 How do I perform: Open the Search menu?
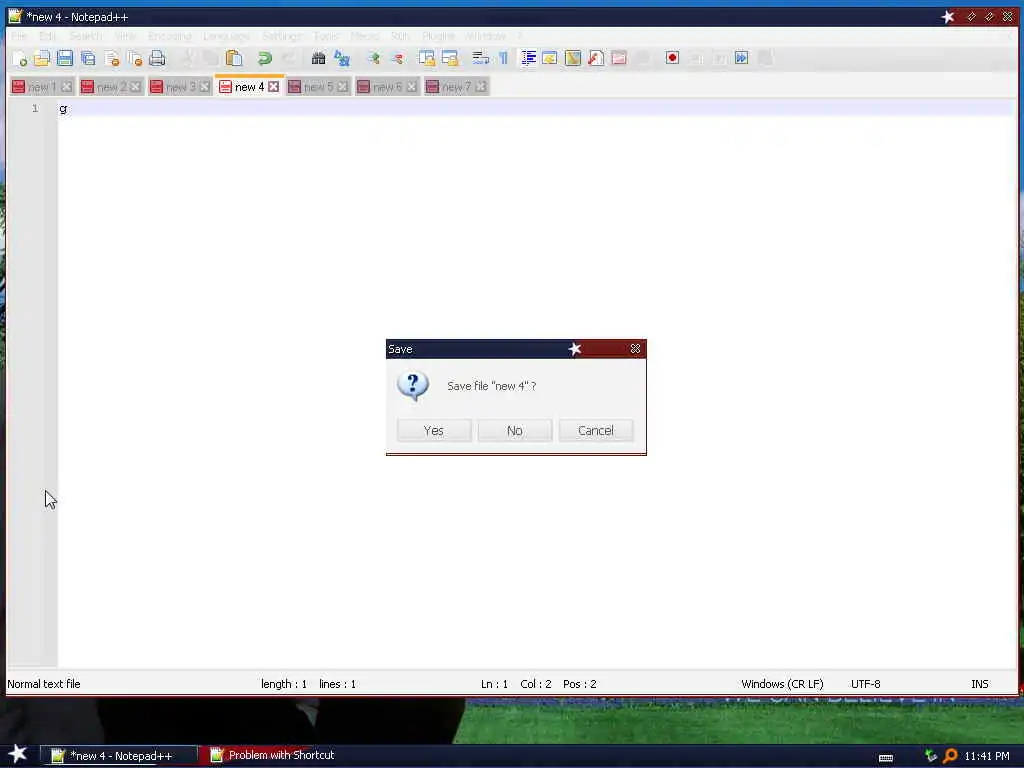coord(86,36)
